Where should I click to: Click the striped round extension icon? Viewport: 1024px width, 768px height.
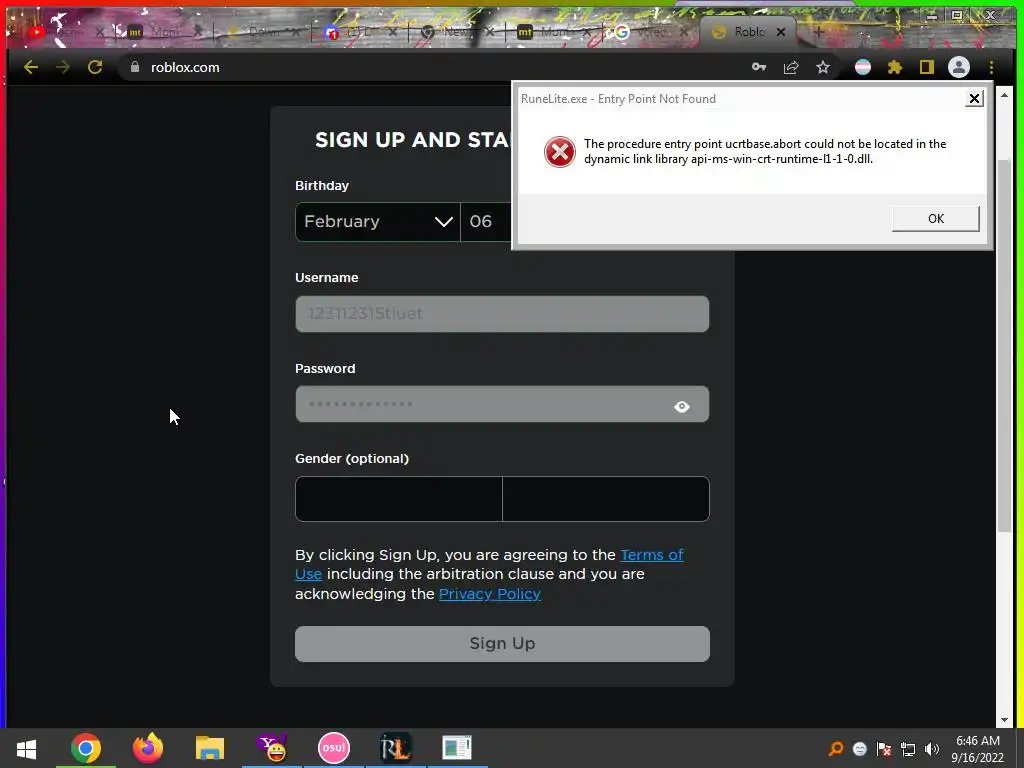click(863, 67)
